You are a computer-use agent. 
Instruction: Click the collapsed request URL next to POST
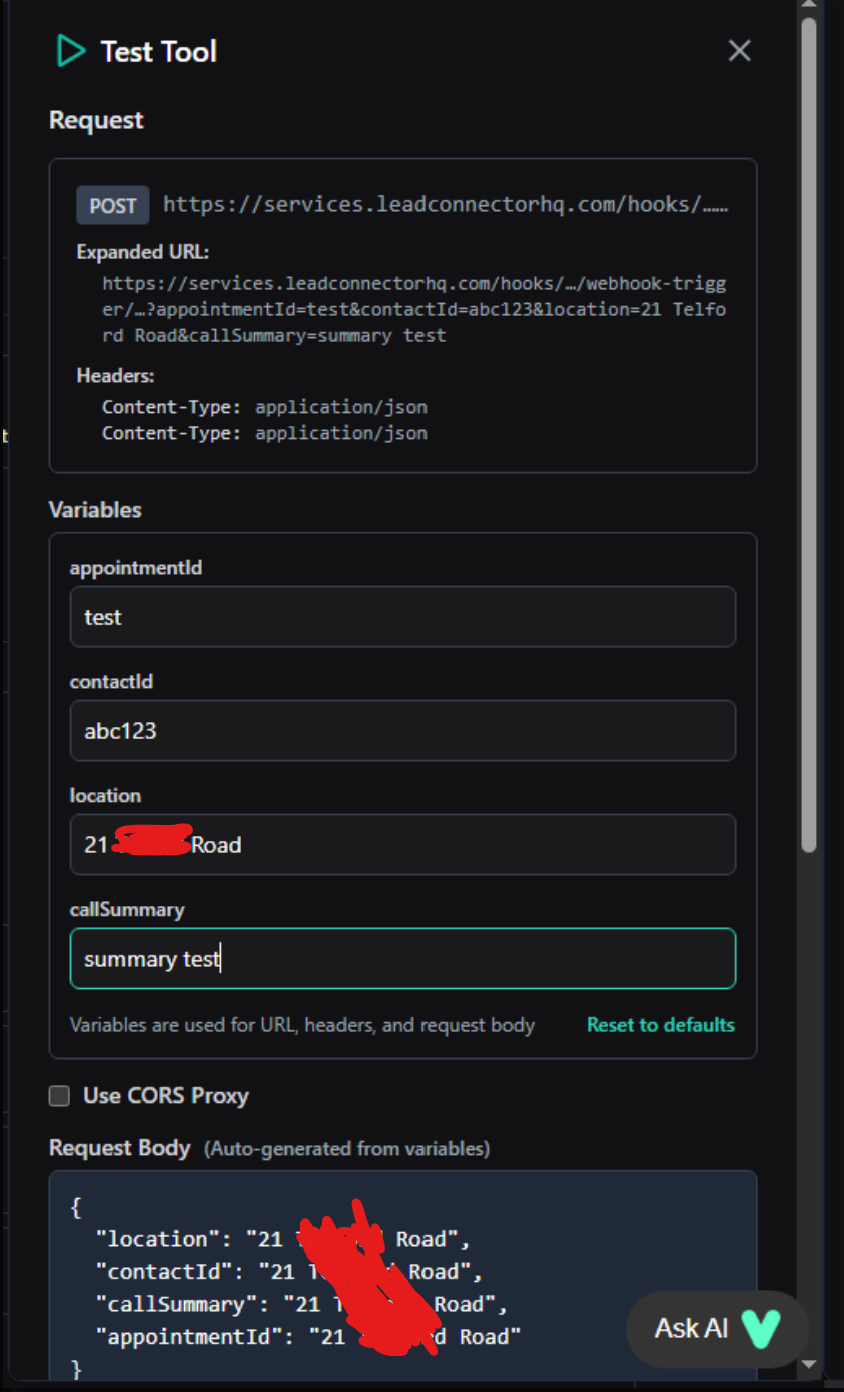click(x=445, y=205)
